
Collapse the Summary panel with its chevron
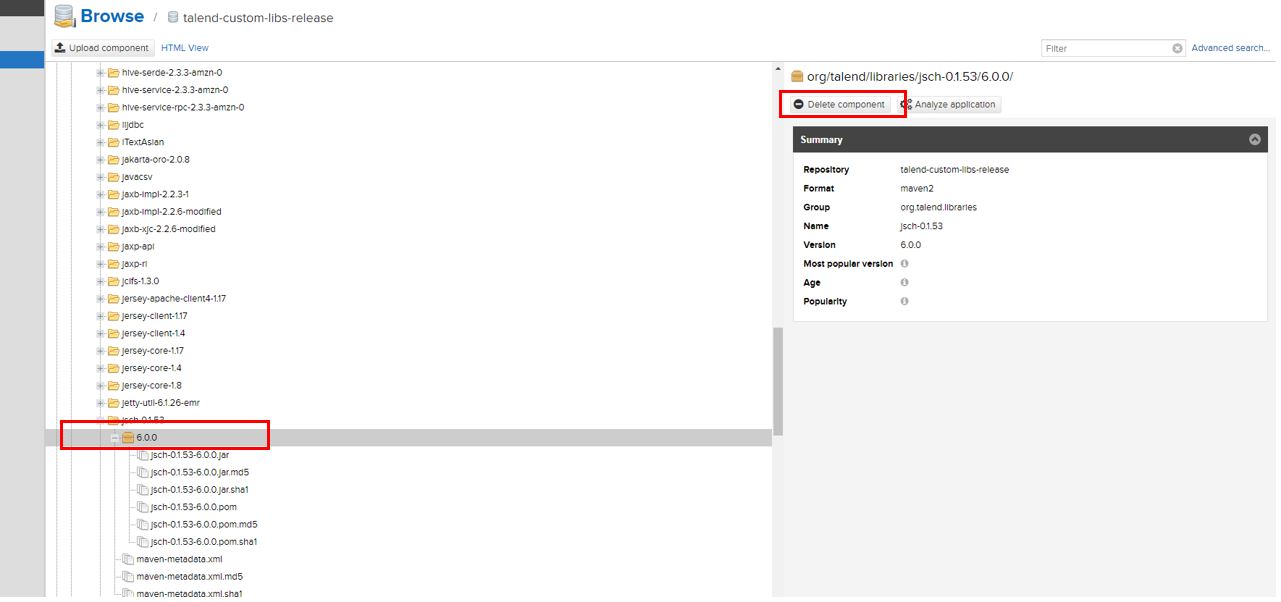1256,139
